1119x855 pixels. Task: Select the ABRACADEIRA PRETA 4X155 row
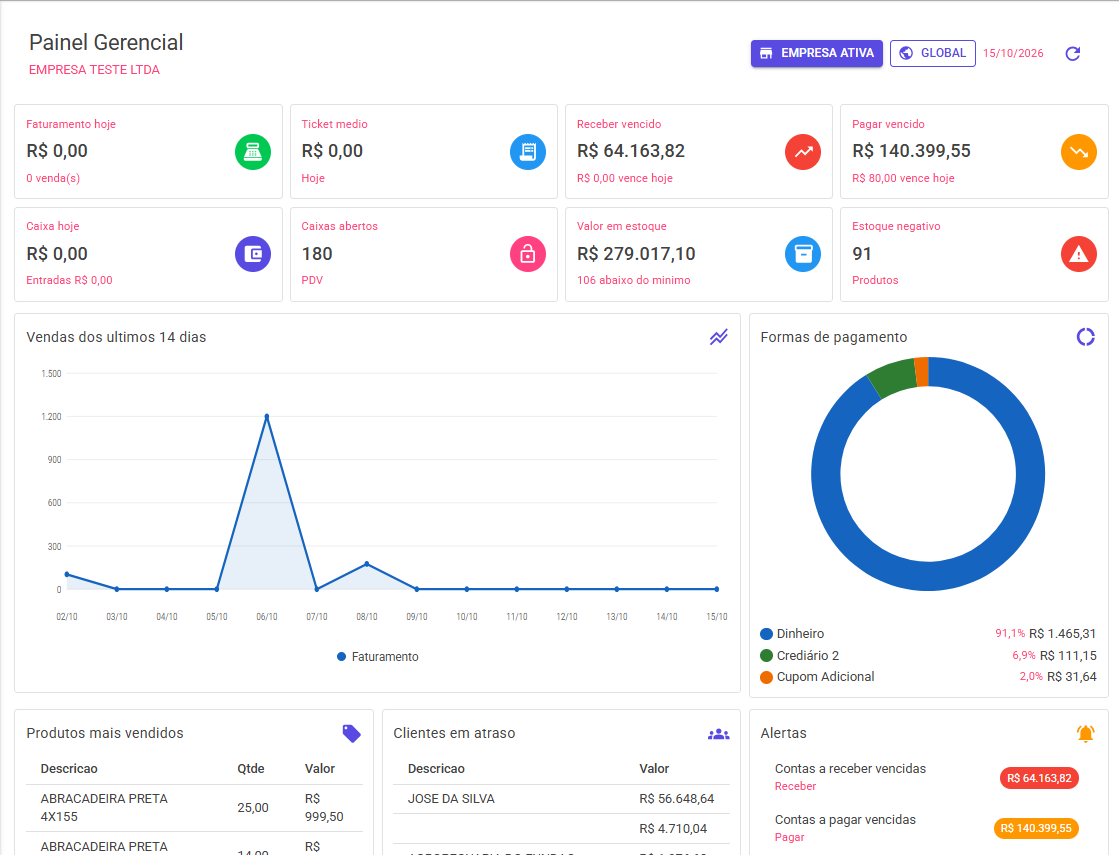click(x=194, y=808)
